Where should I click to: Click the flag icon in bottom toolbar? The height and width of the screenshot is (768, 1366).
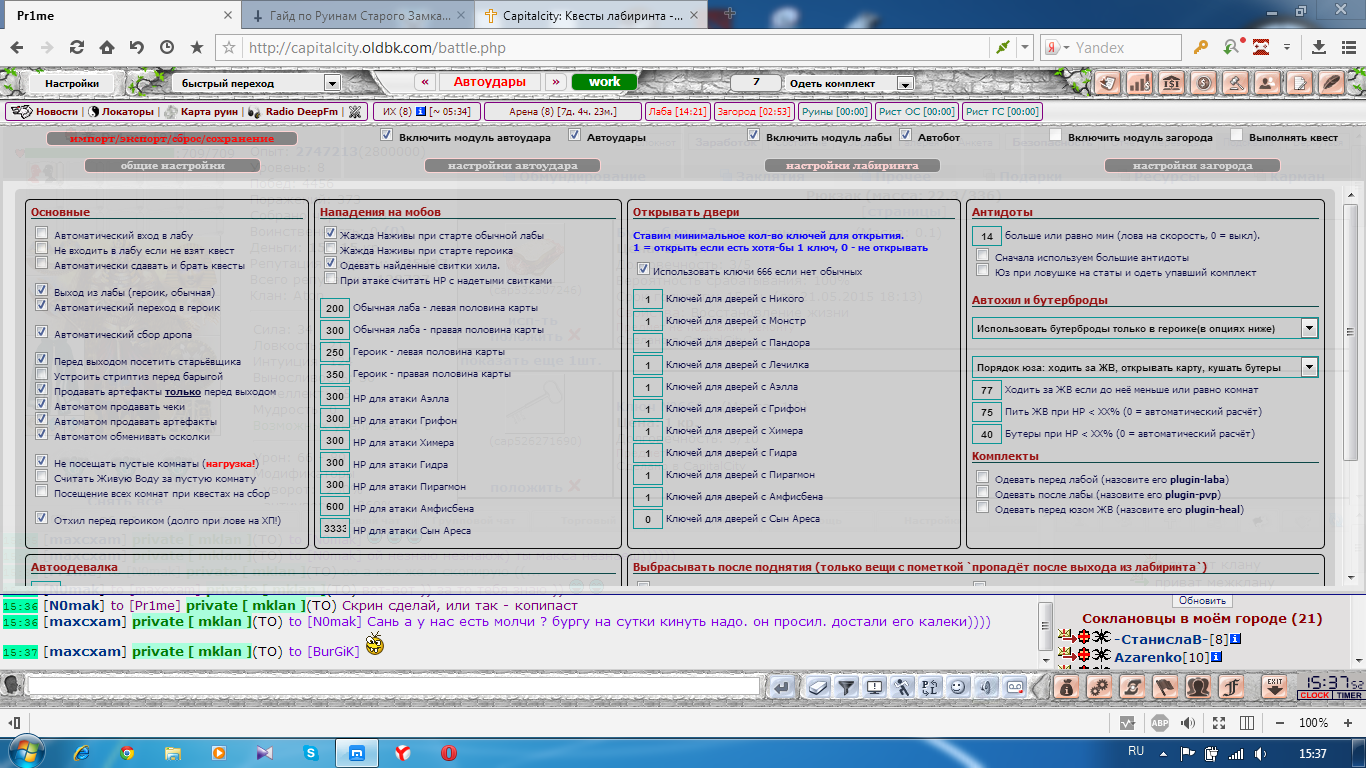[1166, 687]
